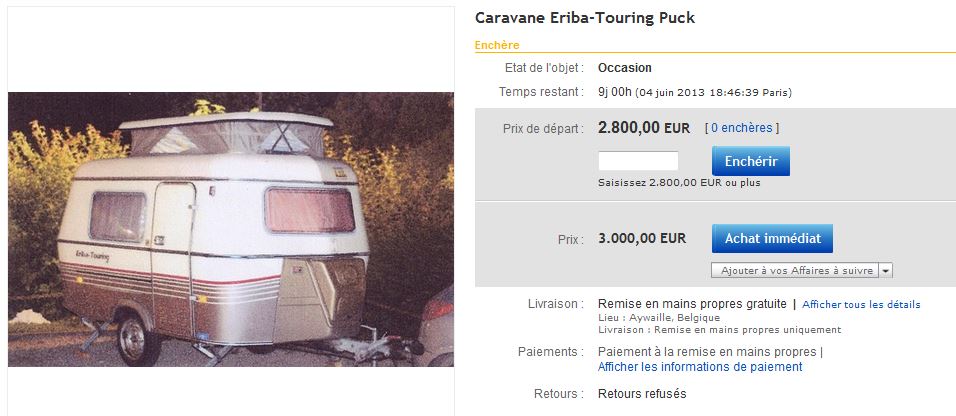Focus the bid amount input field
Image resolution: width=956 pixels, height=416 pixels.
click(638, 161)
